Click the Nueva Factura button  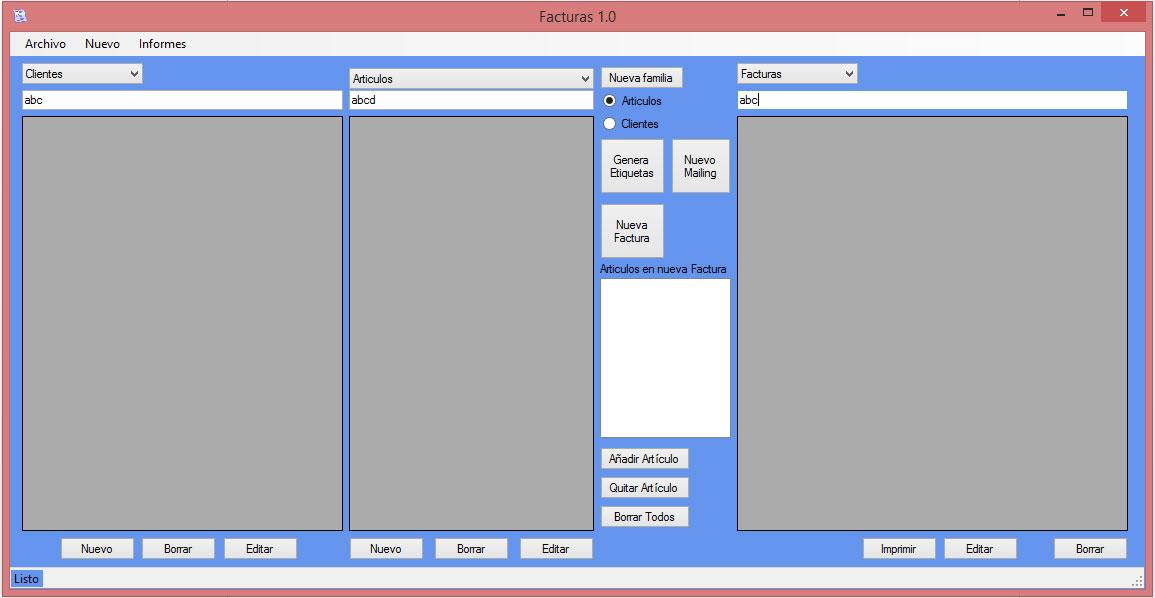(x=632, y=231)
